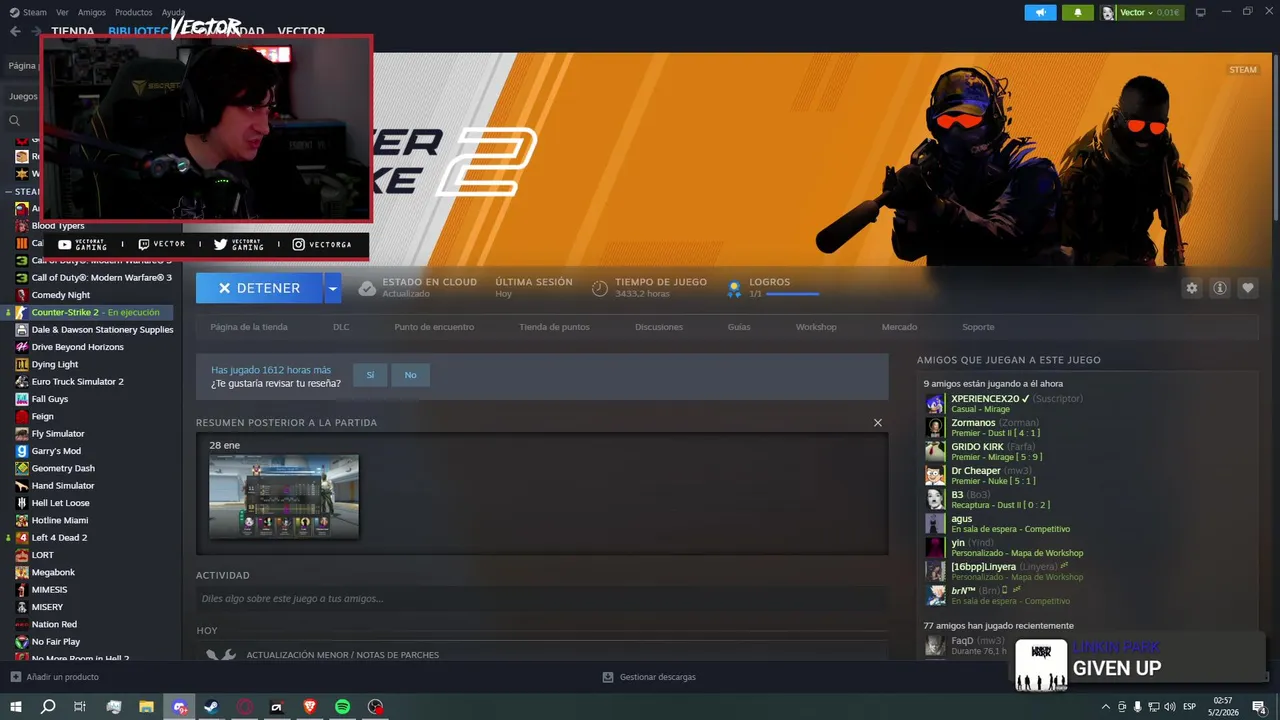The width and height of the screenshot is (1280, 720).
Task: Open the Productos menu
Action: pos(134,12)
